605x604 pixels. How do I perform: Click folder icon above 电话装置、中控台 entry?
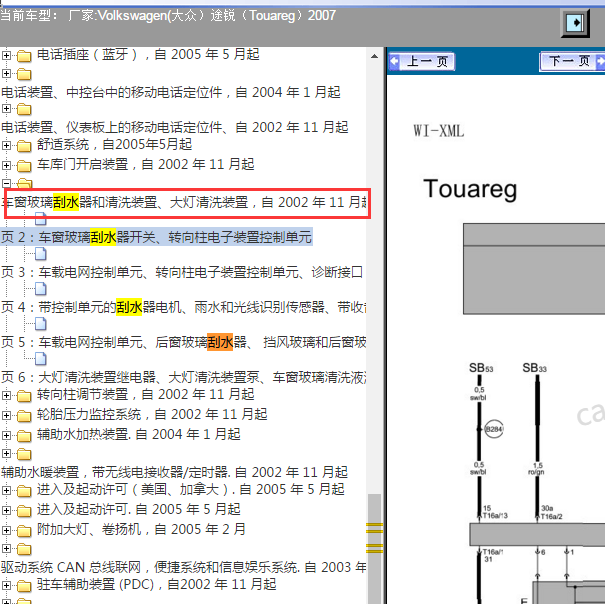tap(24, 74)
